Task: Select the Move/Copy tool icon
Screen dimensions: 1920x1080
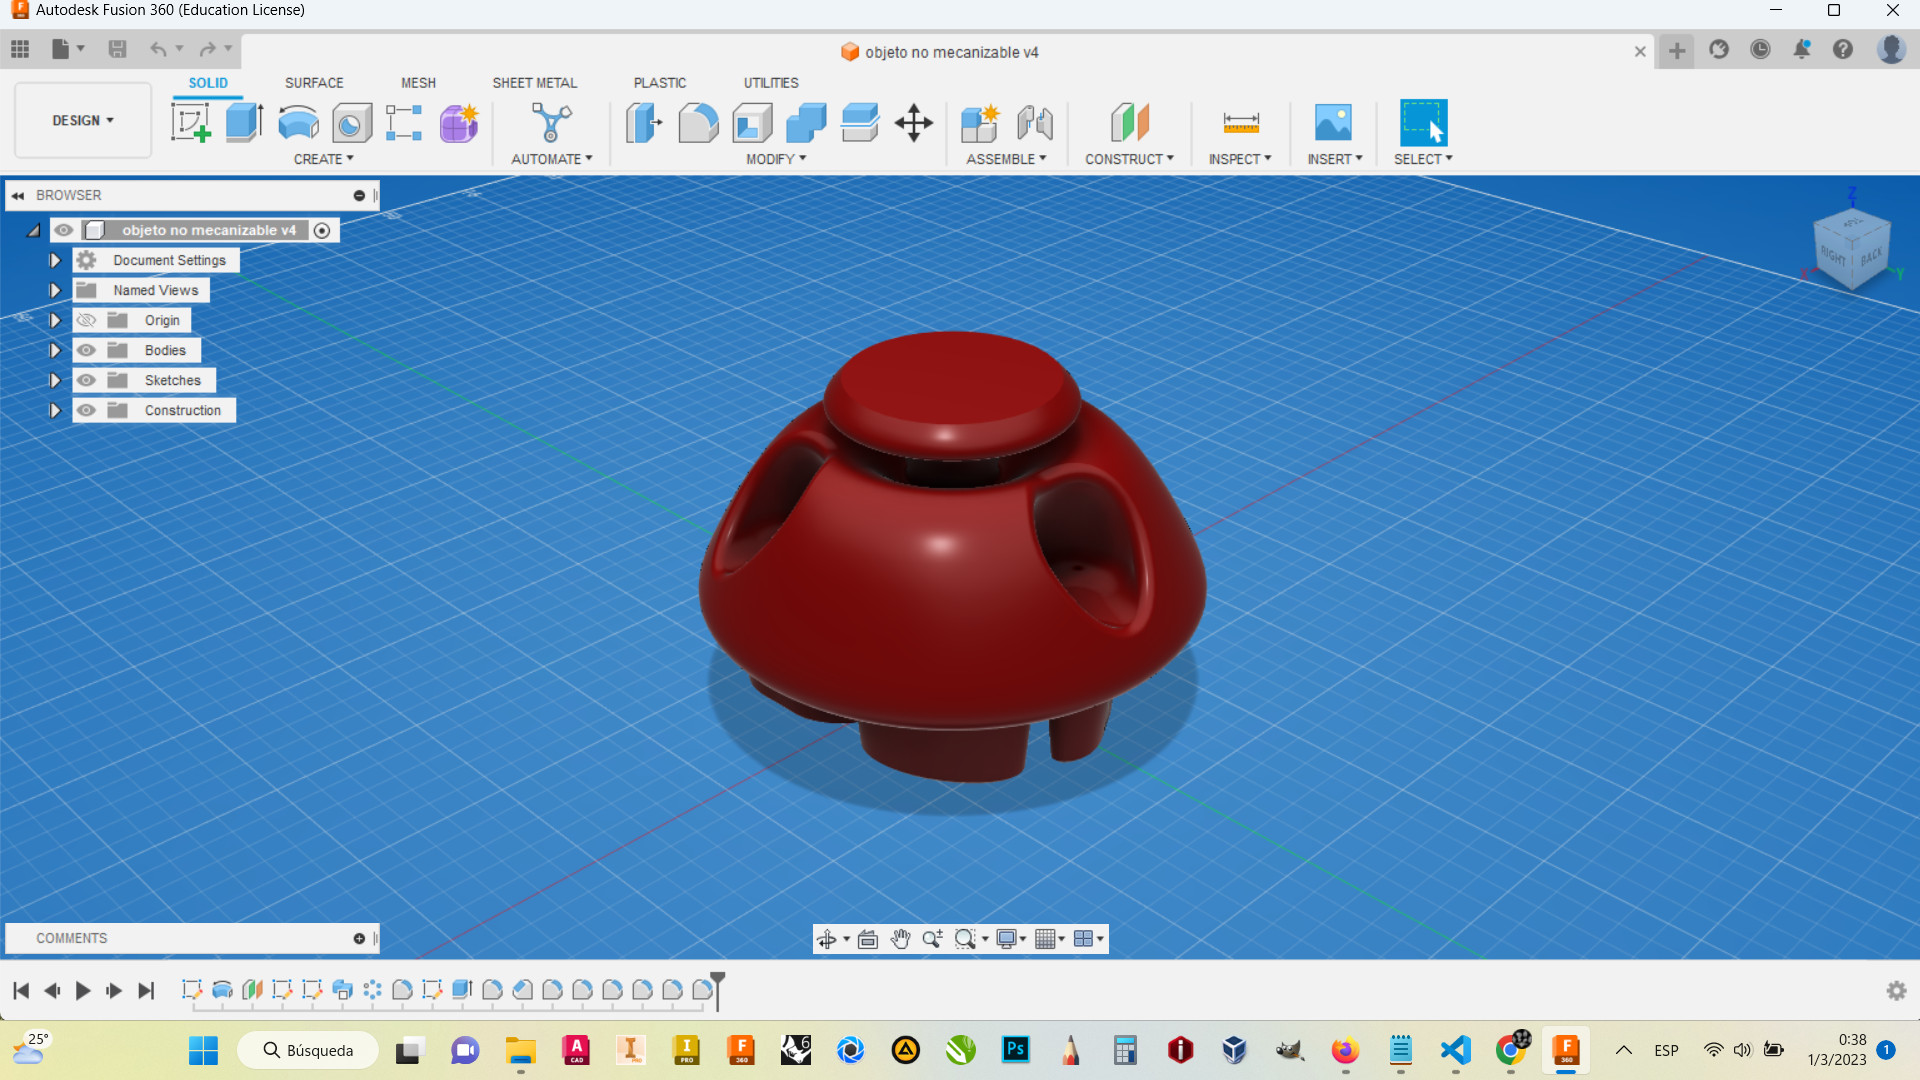Action: click(x=913, y=123)
